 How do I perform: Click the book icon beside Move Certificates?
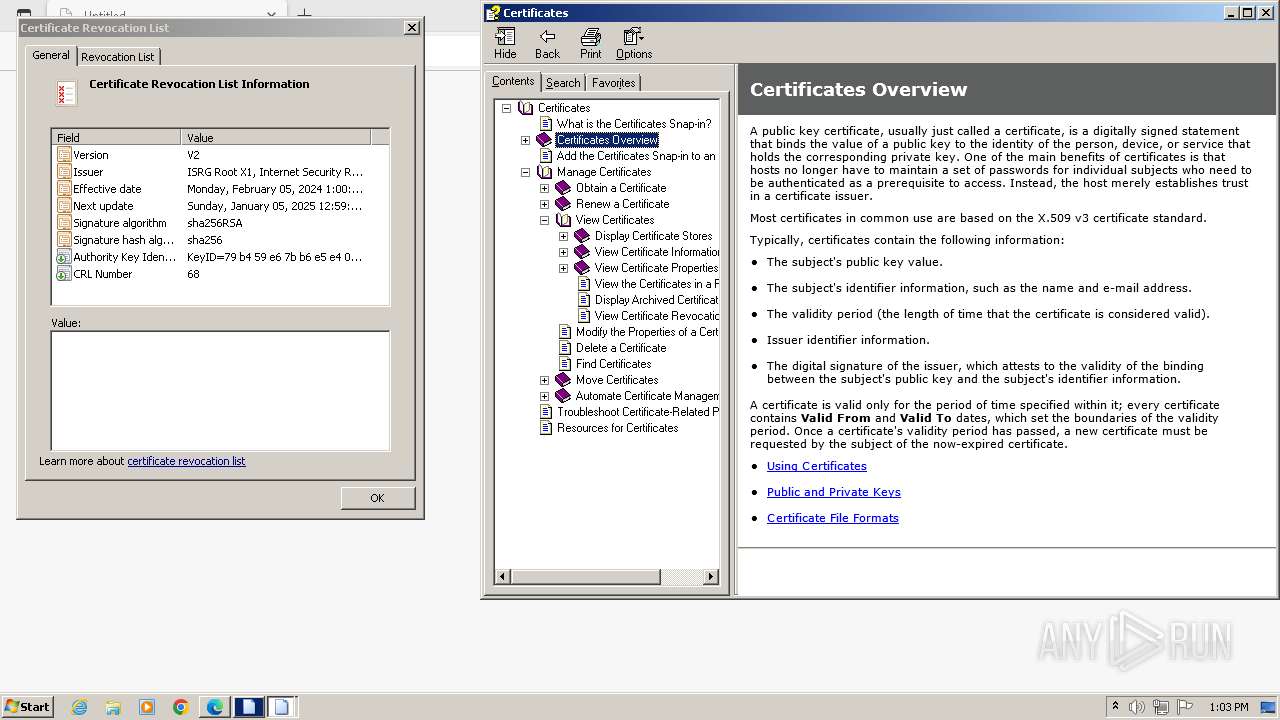[563, 380]
